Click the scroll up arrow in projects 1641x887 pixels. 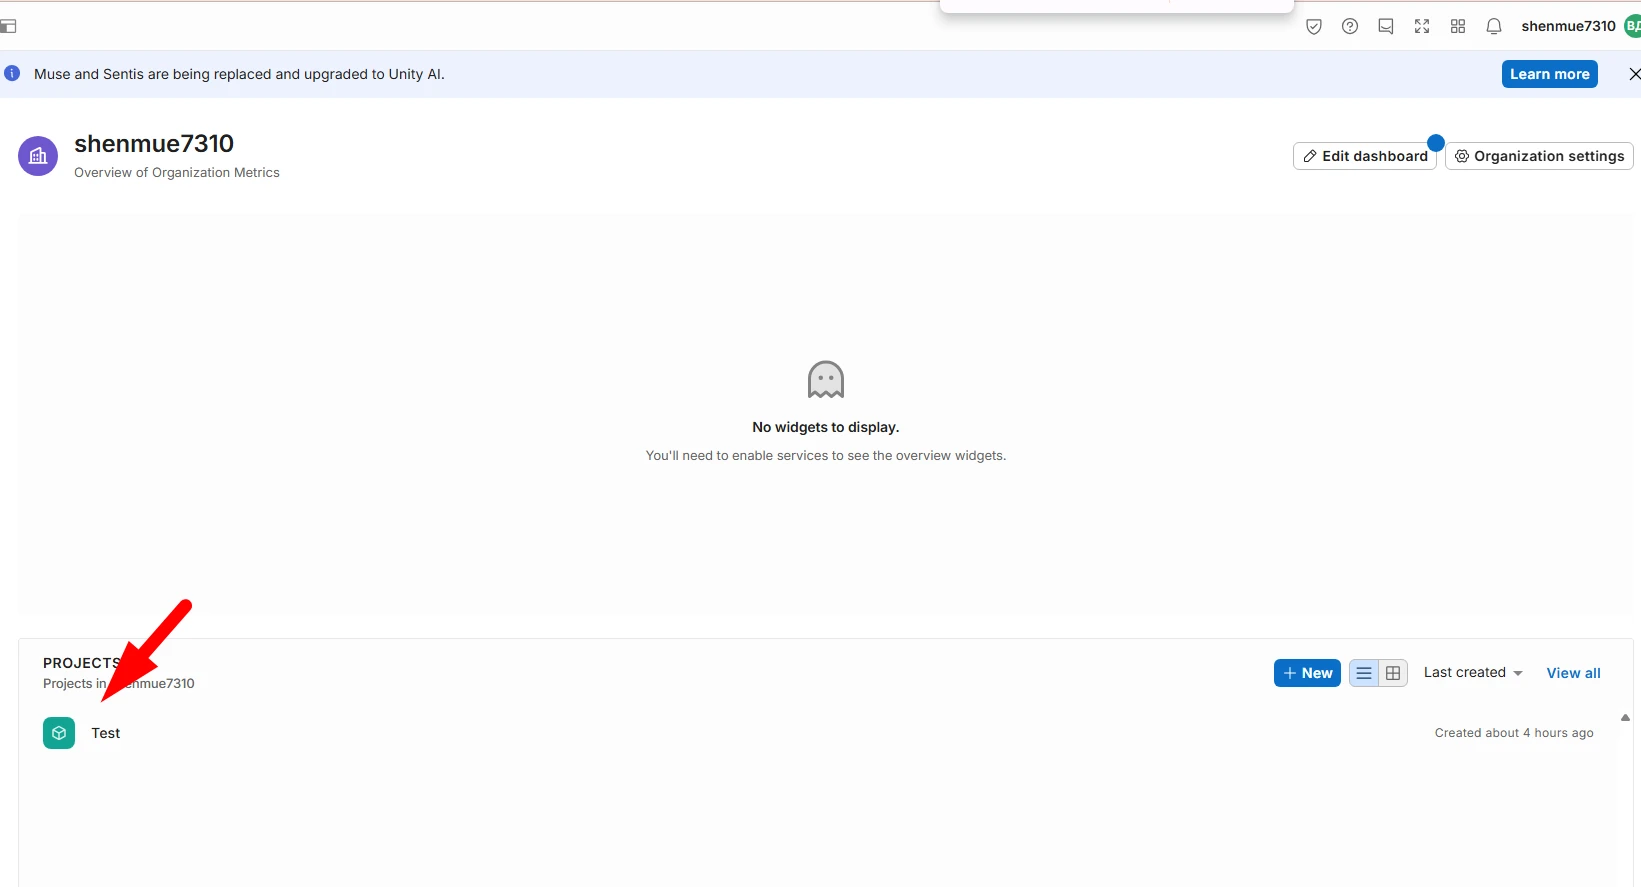(1625, 718)
